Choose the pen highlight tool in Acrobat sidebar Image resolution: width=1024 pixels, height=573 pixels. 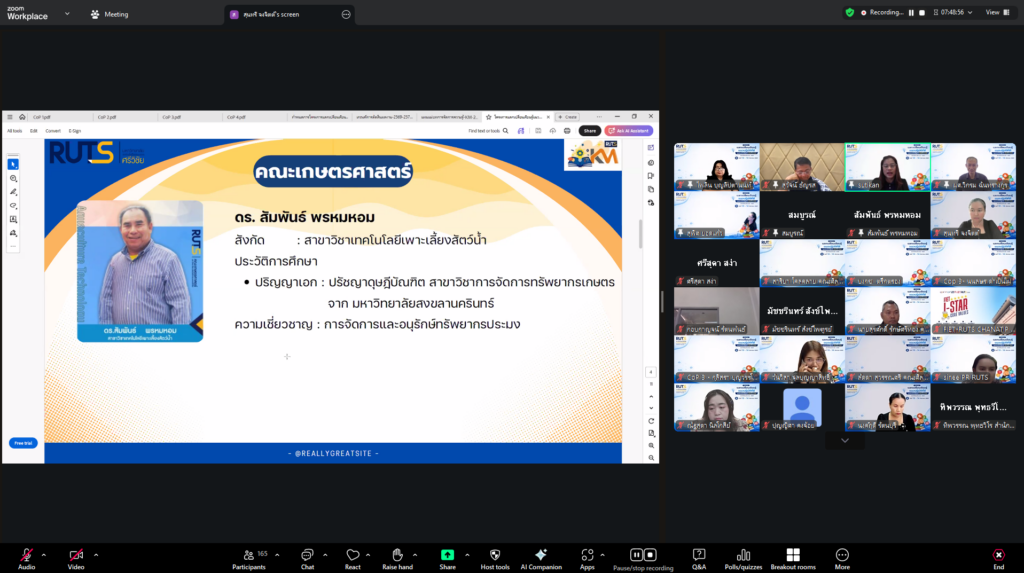point(13,192)
